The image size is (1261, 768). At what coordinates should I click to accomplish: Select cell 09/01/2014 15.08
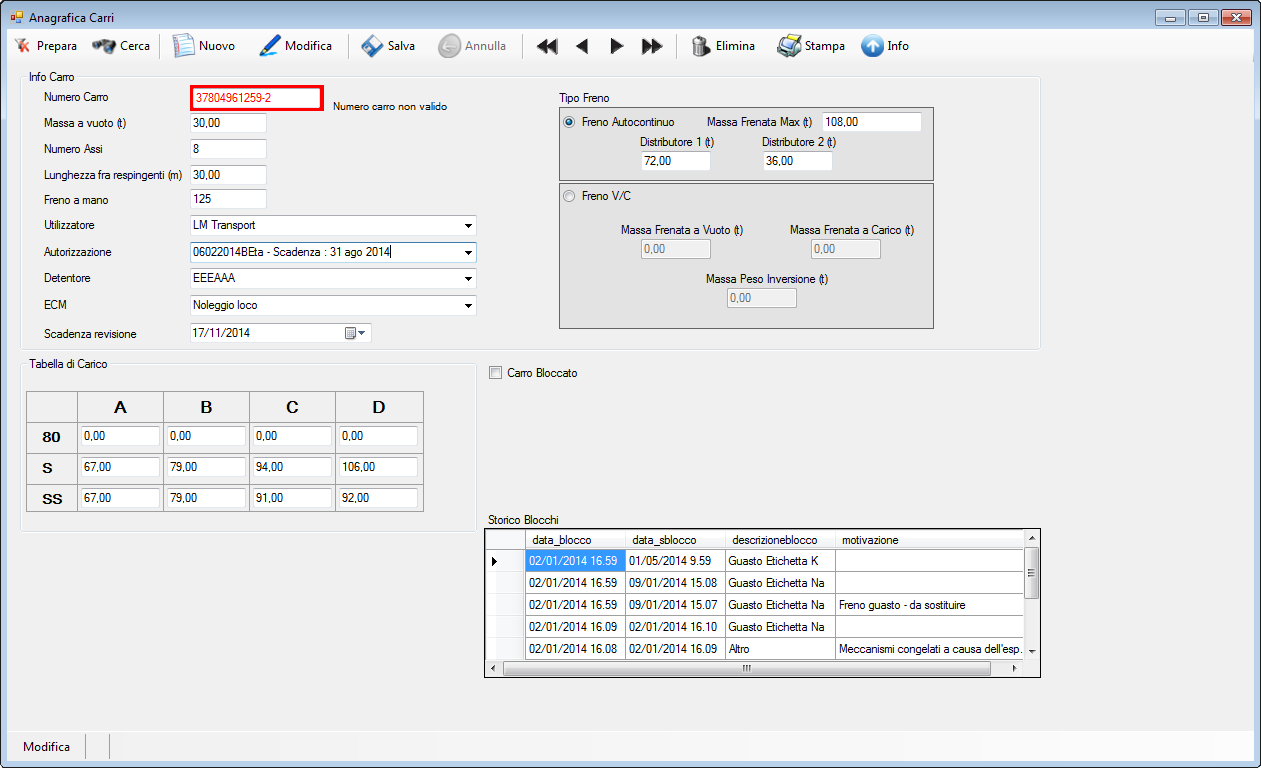(x=675, y=583)
